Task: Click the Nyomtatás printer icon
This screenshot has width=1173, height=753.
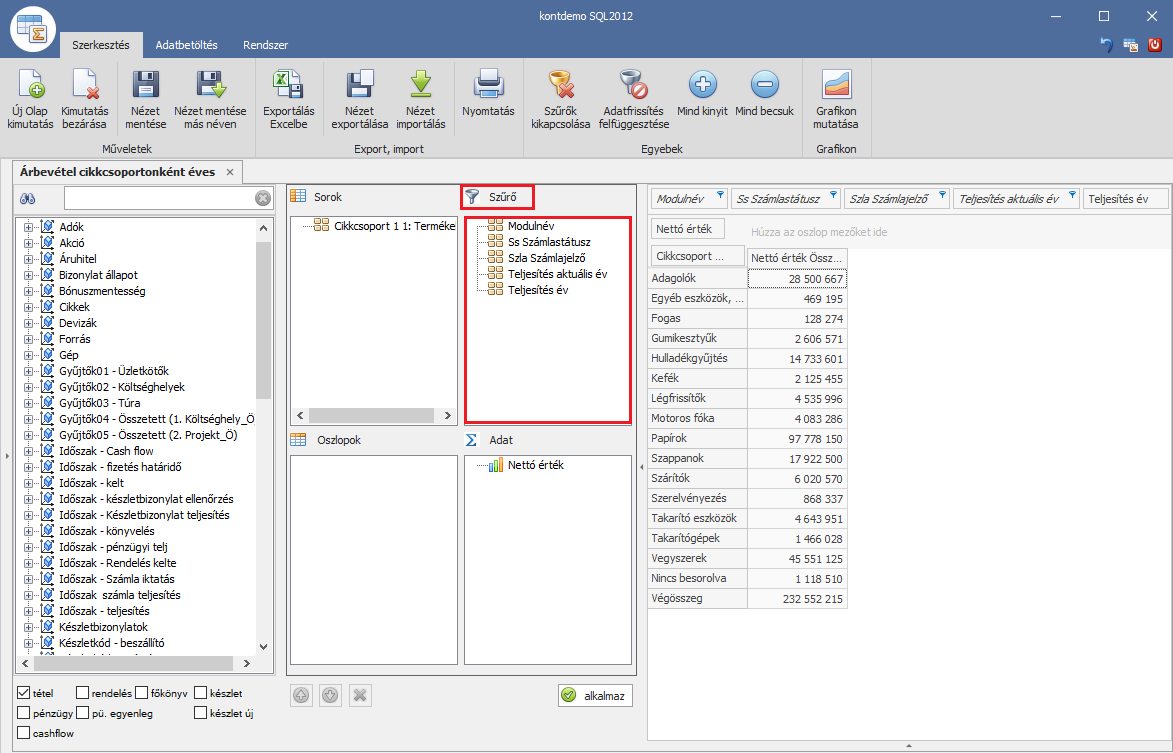Action: click(488, 84)
